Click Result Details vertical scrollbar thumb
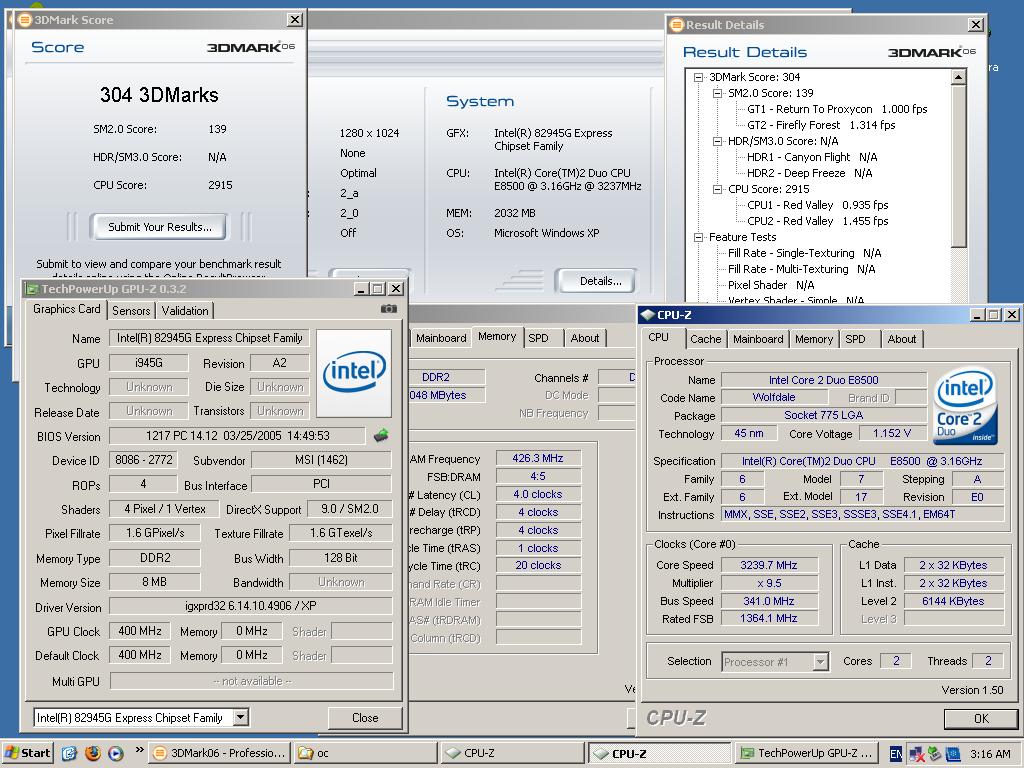 (958, 166)
